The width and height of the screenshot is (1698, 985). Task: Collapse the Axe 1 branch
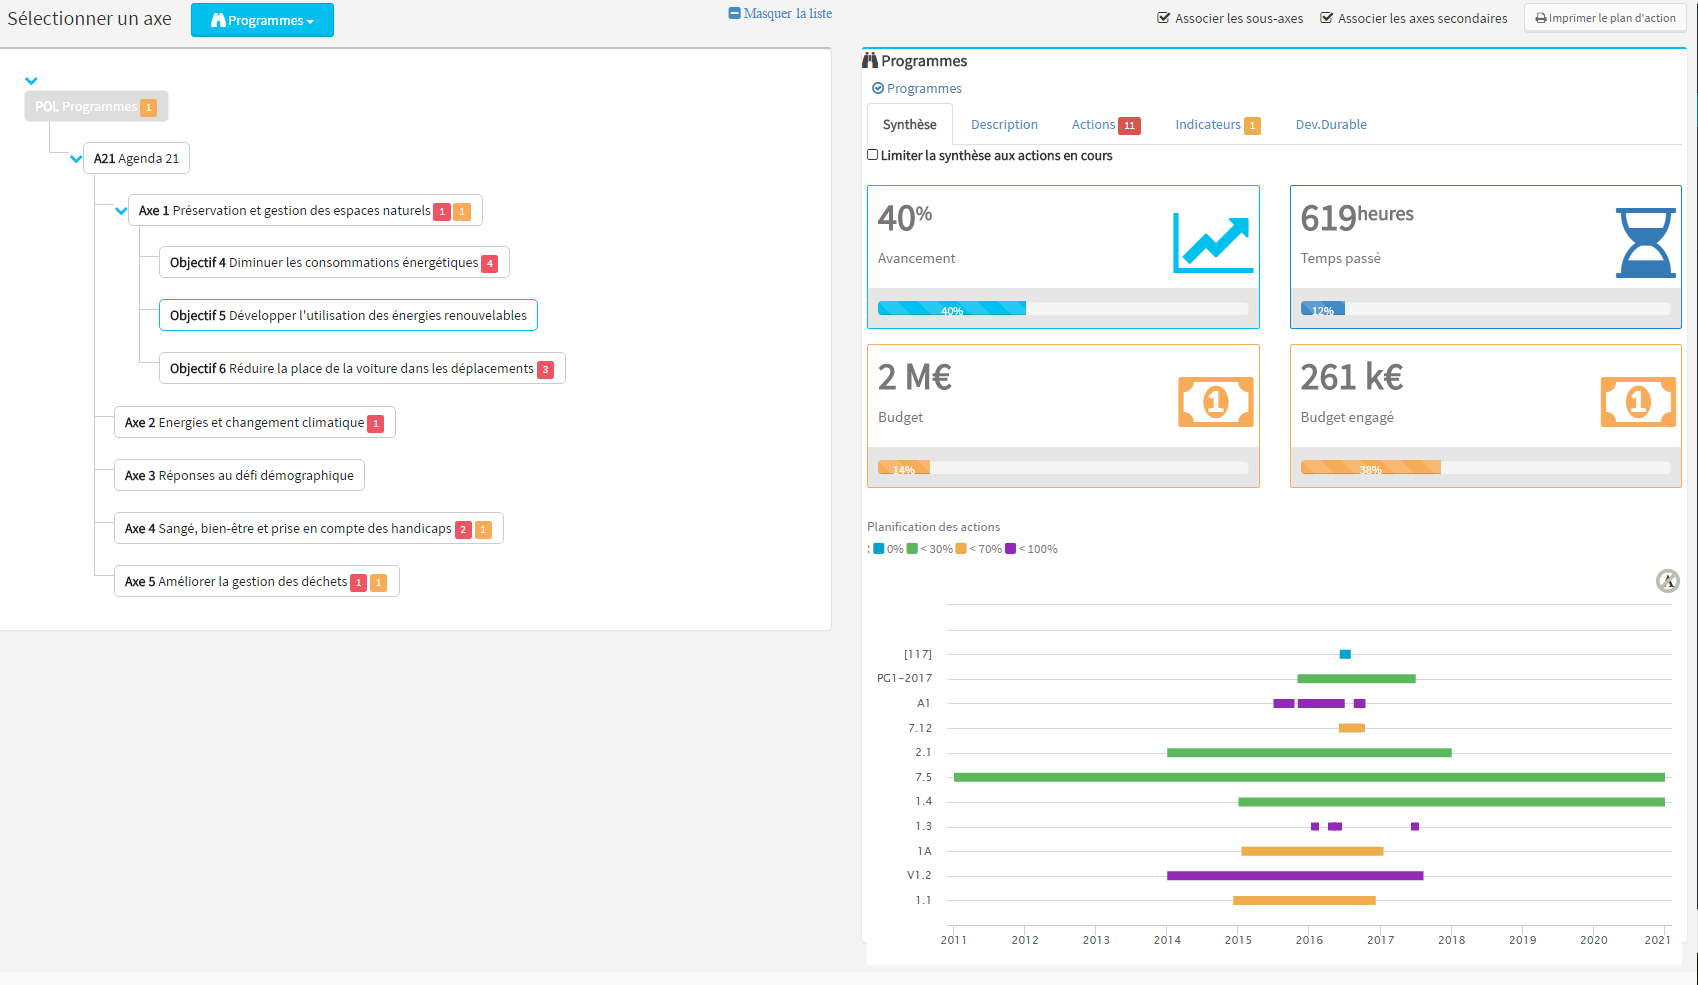pyautogui.click(x=121, y=211)
